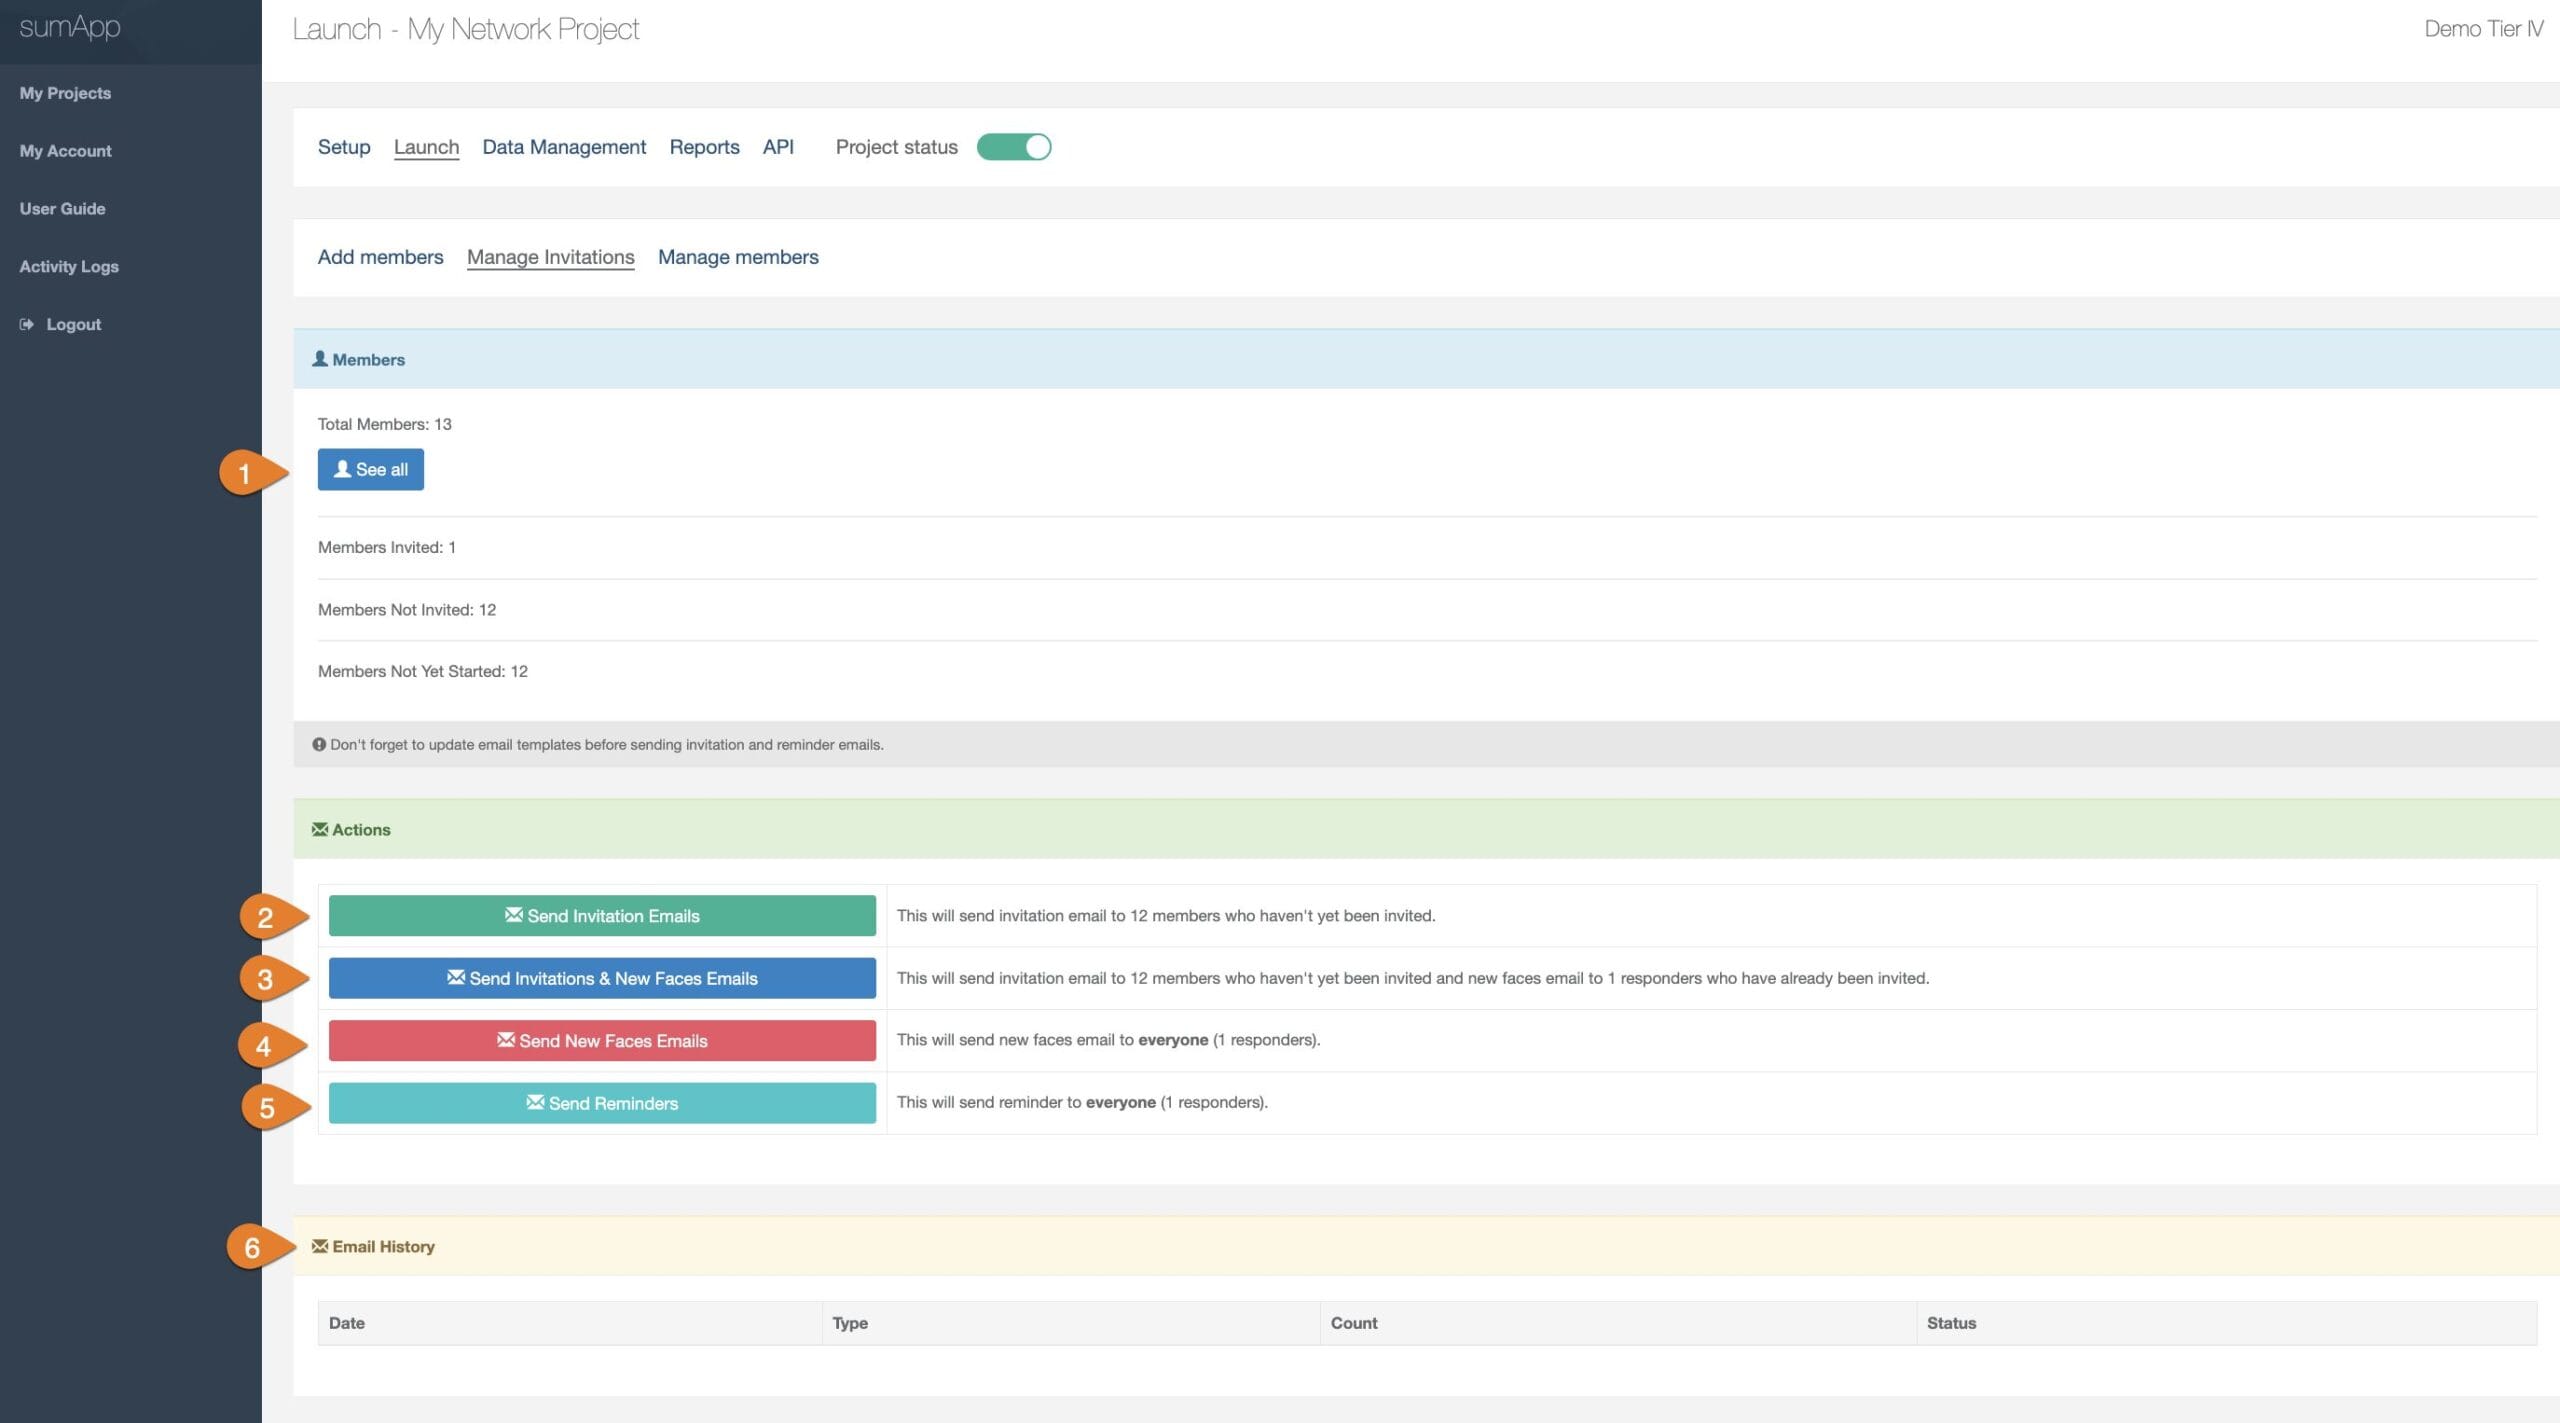Image resolution: width=2560 pixels, height=1423 pixels.
Task: Select Manage members sub-tab
Action: (x=738, y=257)
